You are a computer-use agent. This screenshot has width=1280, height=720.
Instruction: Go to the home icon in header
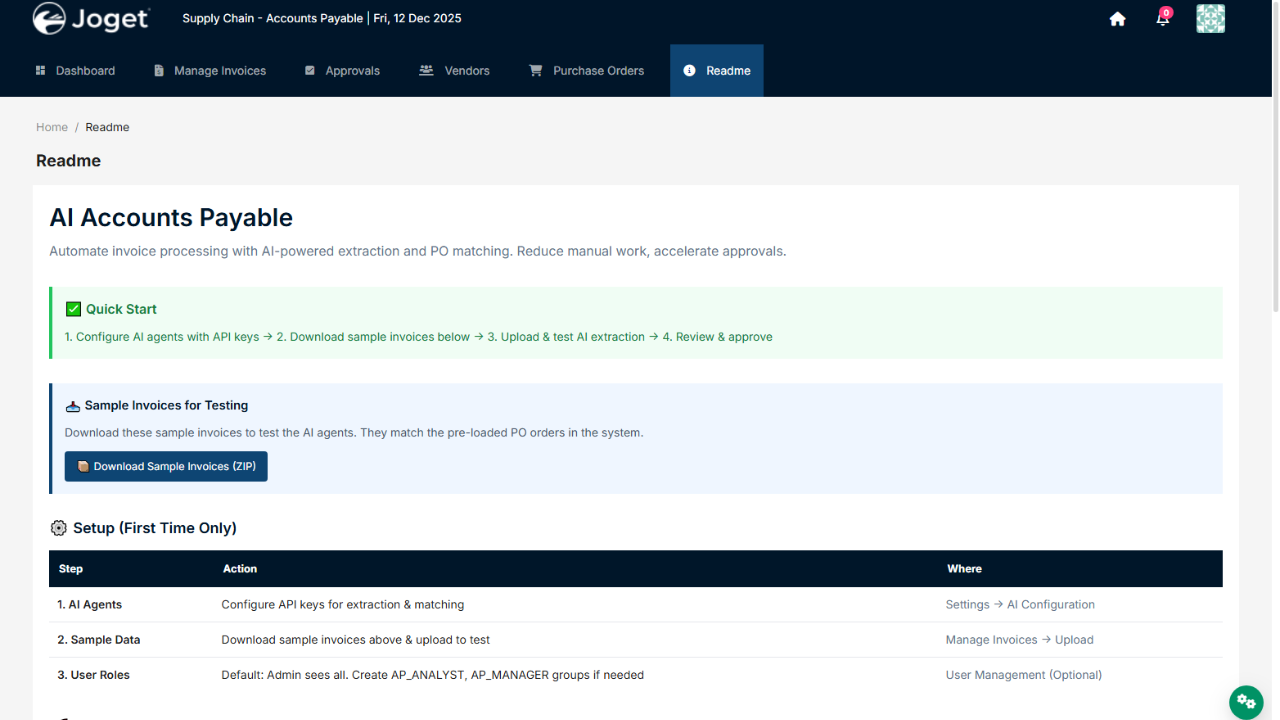[1118, 19]
